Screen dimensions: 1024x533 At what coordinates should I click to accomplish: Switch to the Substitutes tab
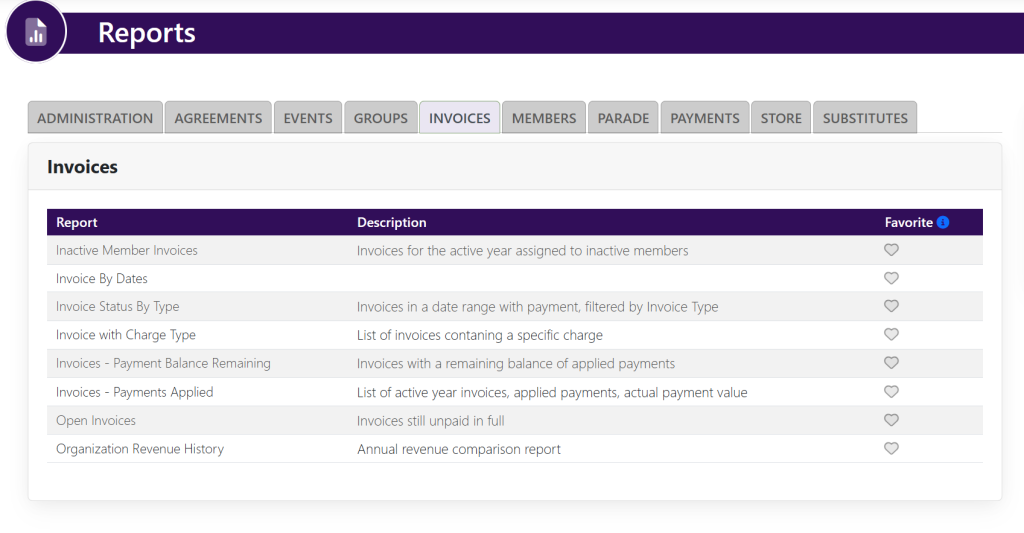coord(865,118)
